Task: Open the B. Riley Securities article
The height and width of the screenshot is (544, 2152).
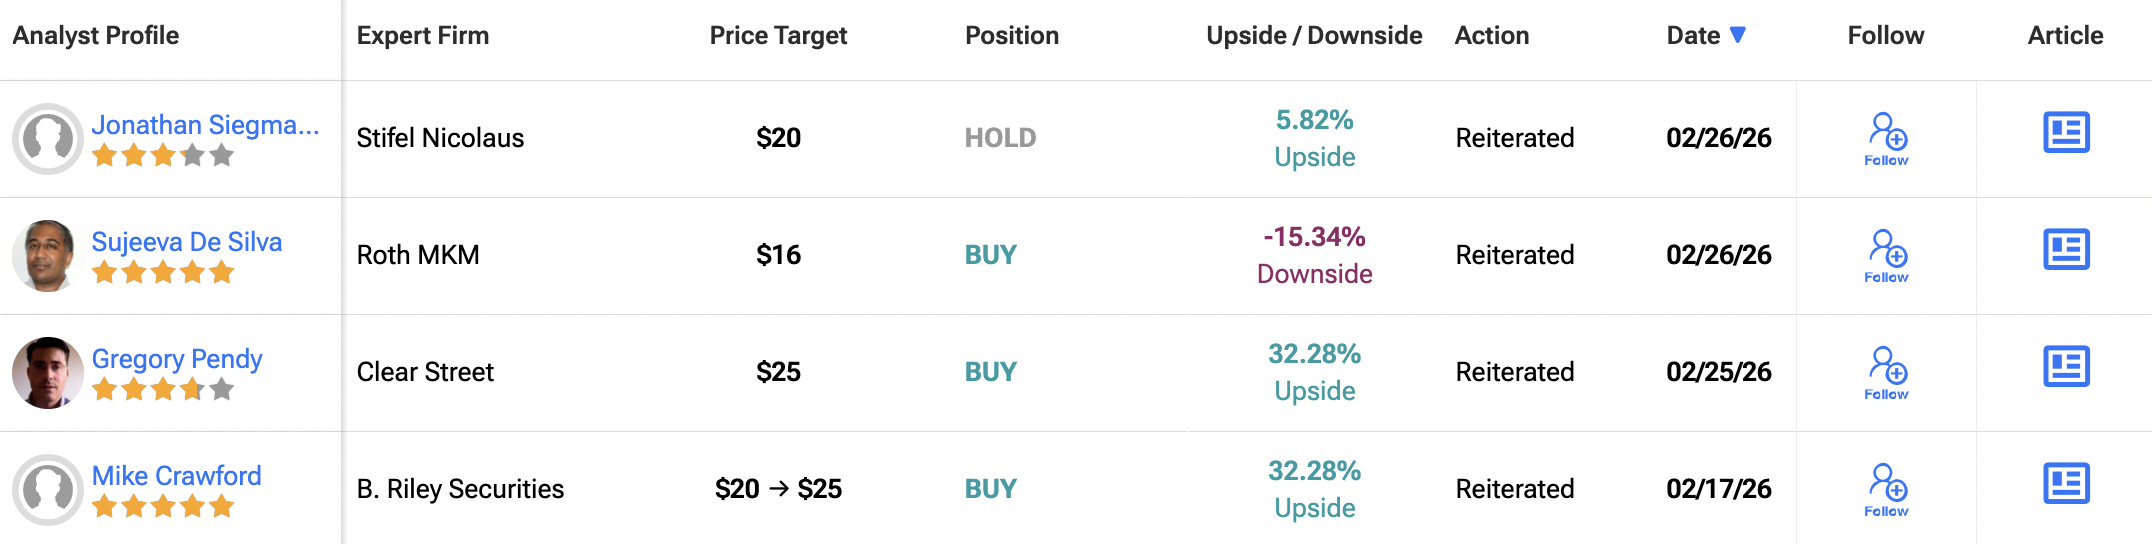Action: click(2066, 484)
